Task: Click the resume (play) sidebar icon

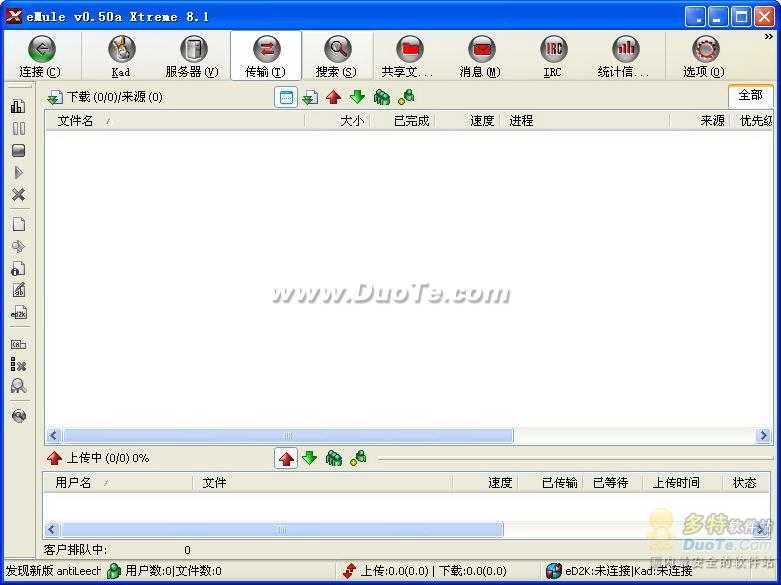Action: click(18, 173)
